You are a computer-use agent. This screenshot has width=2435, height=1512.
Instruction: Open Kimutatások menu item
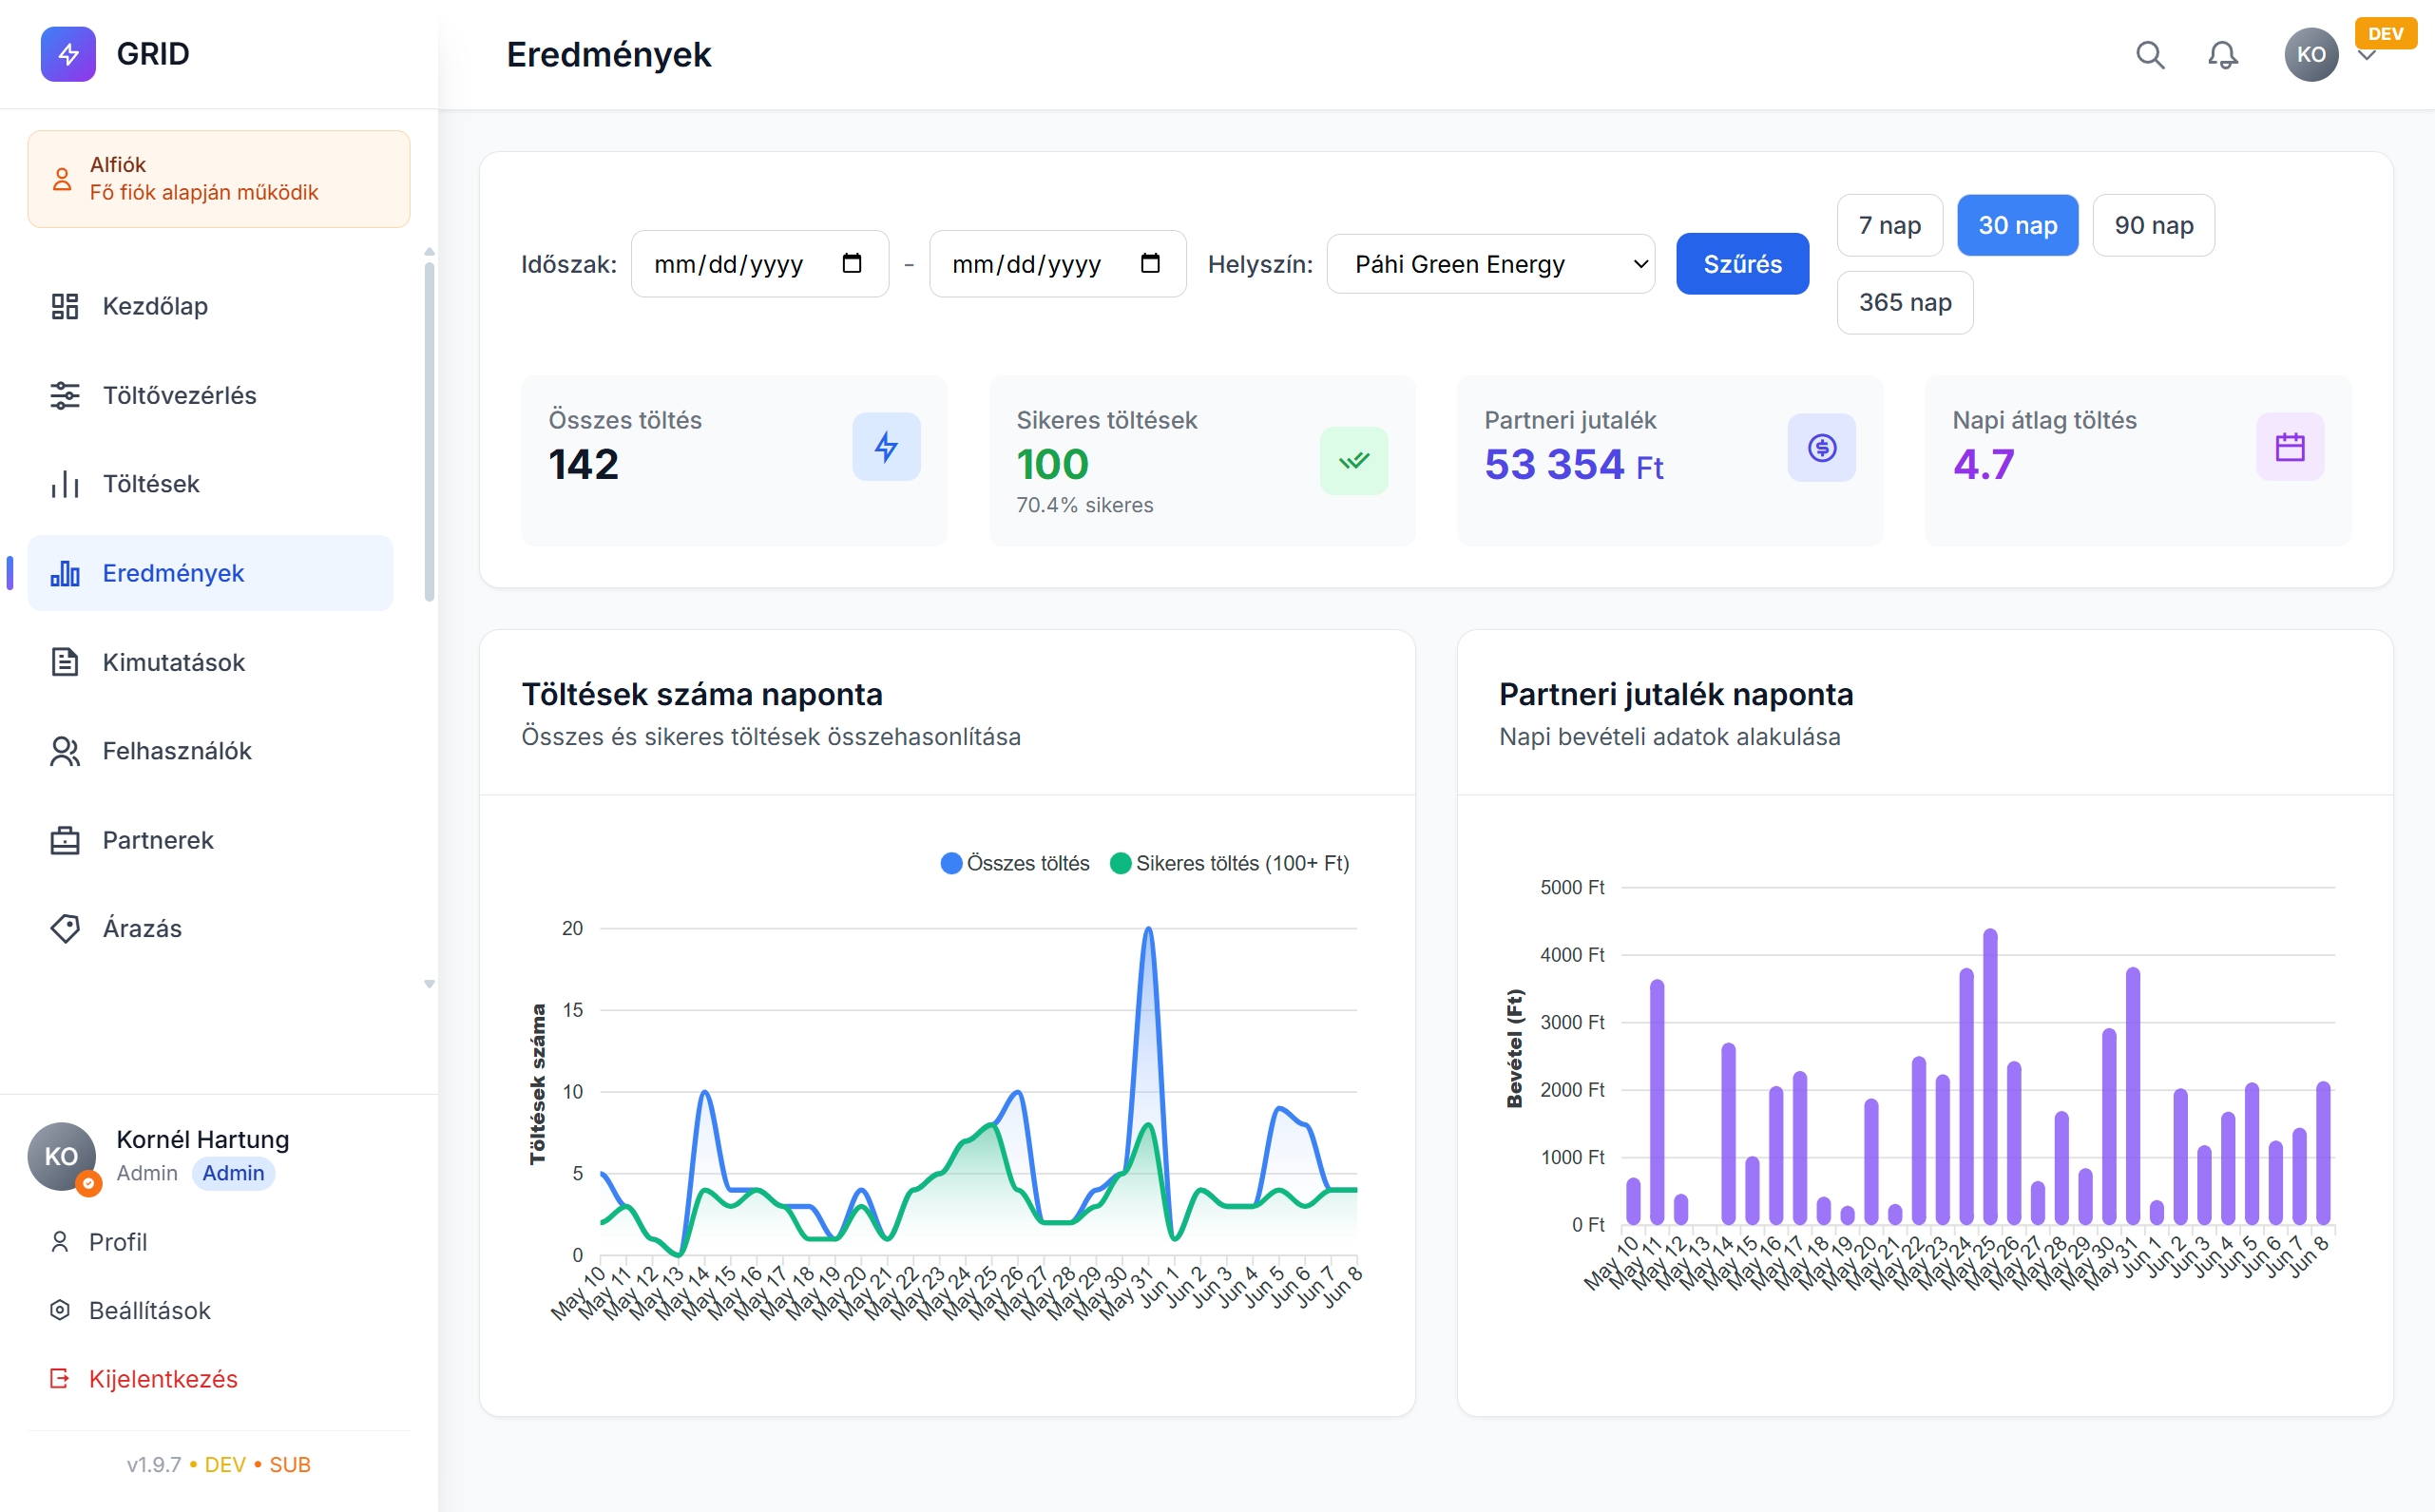(x=210, y=662)
